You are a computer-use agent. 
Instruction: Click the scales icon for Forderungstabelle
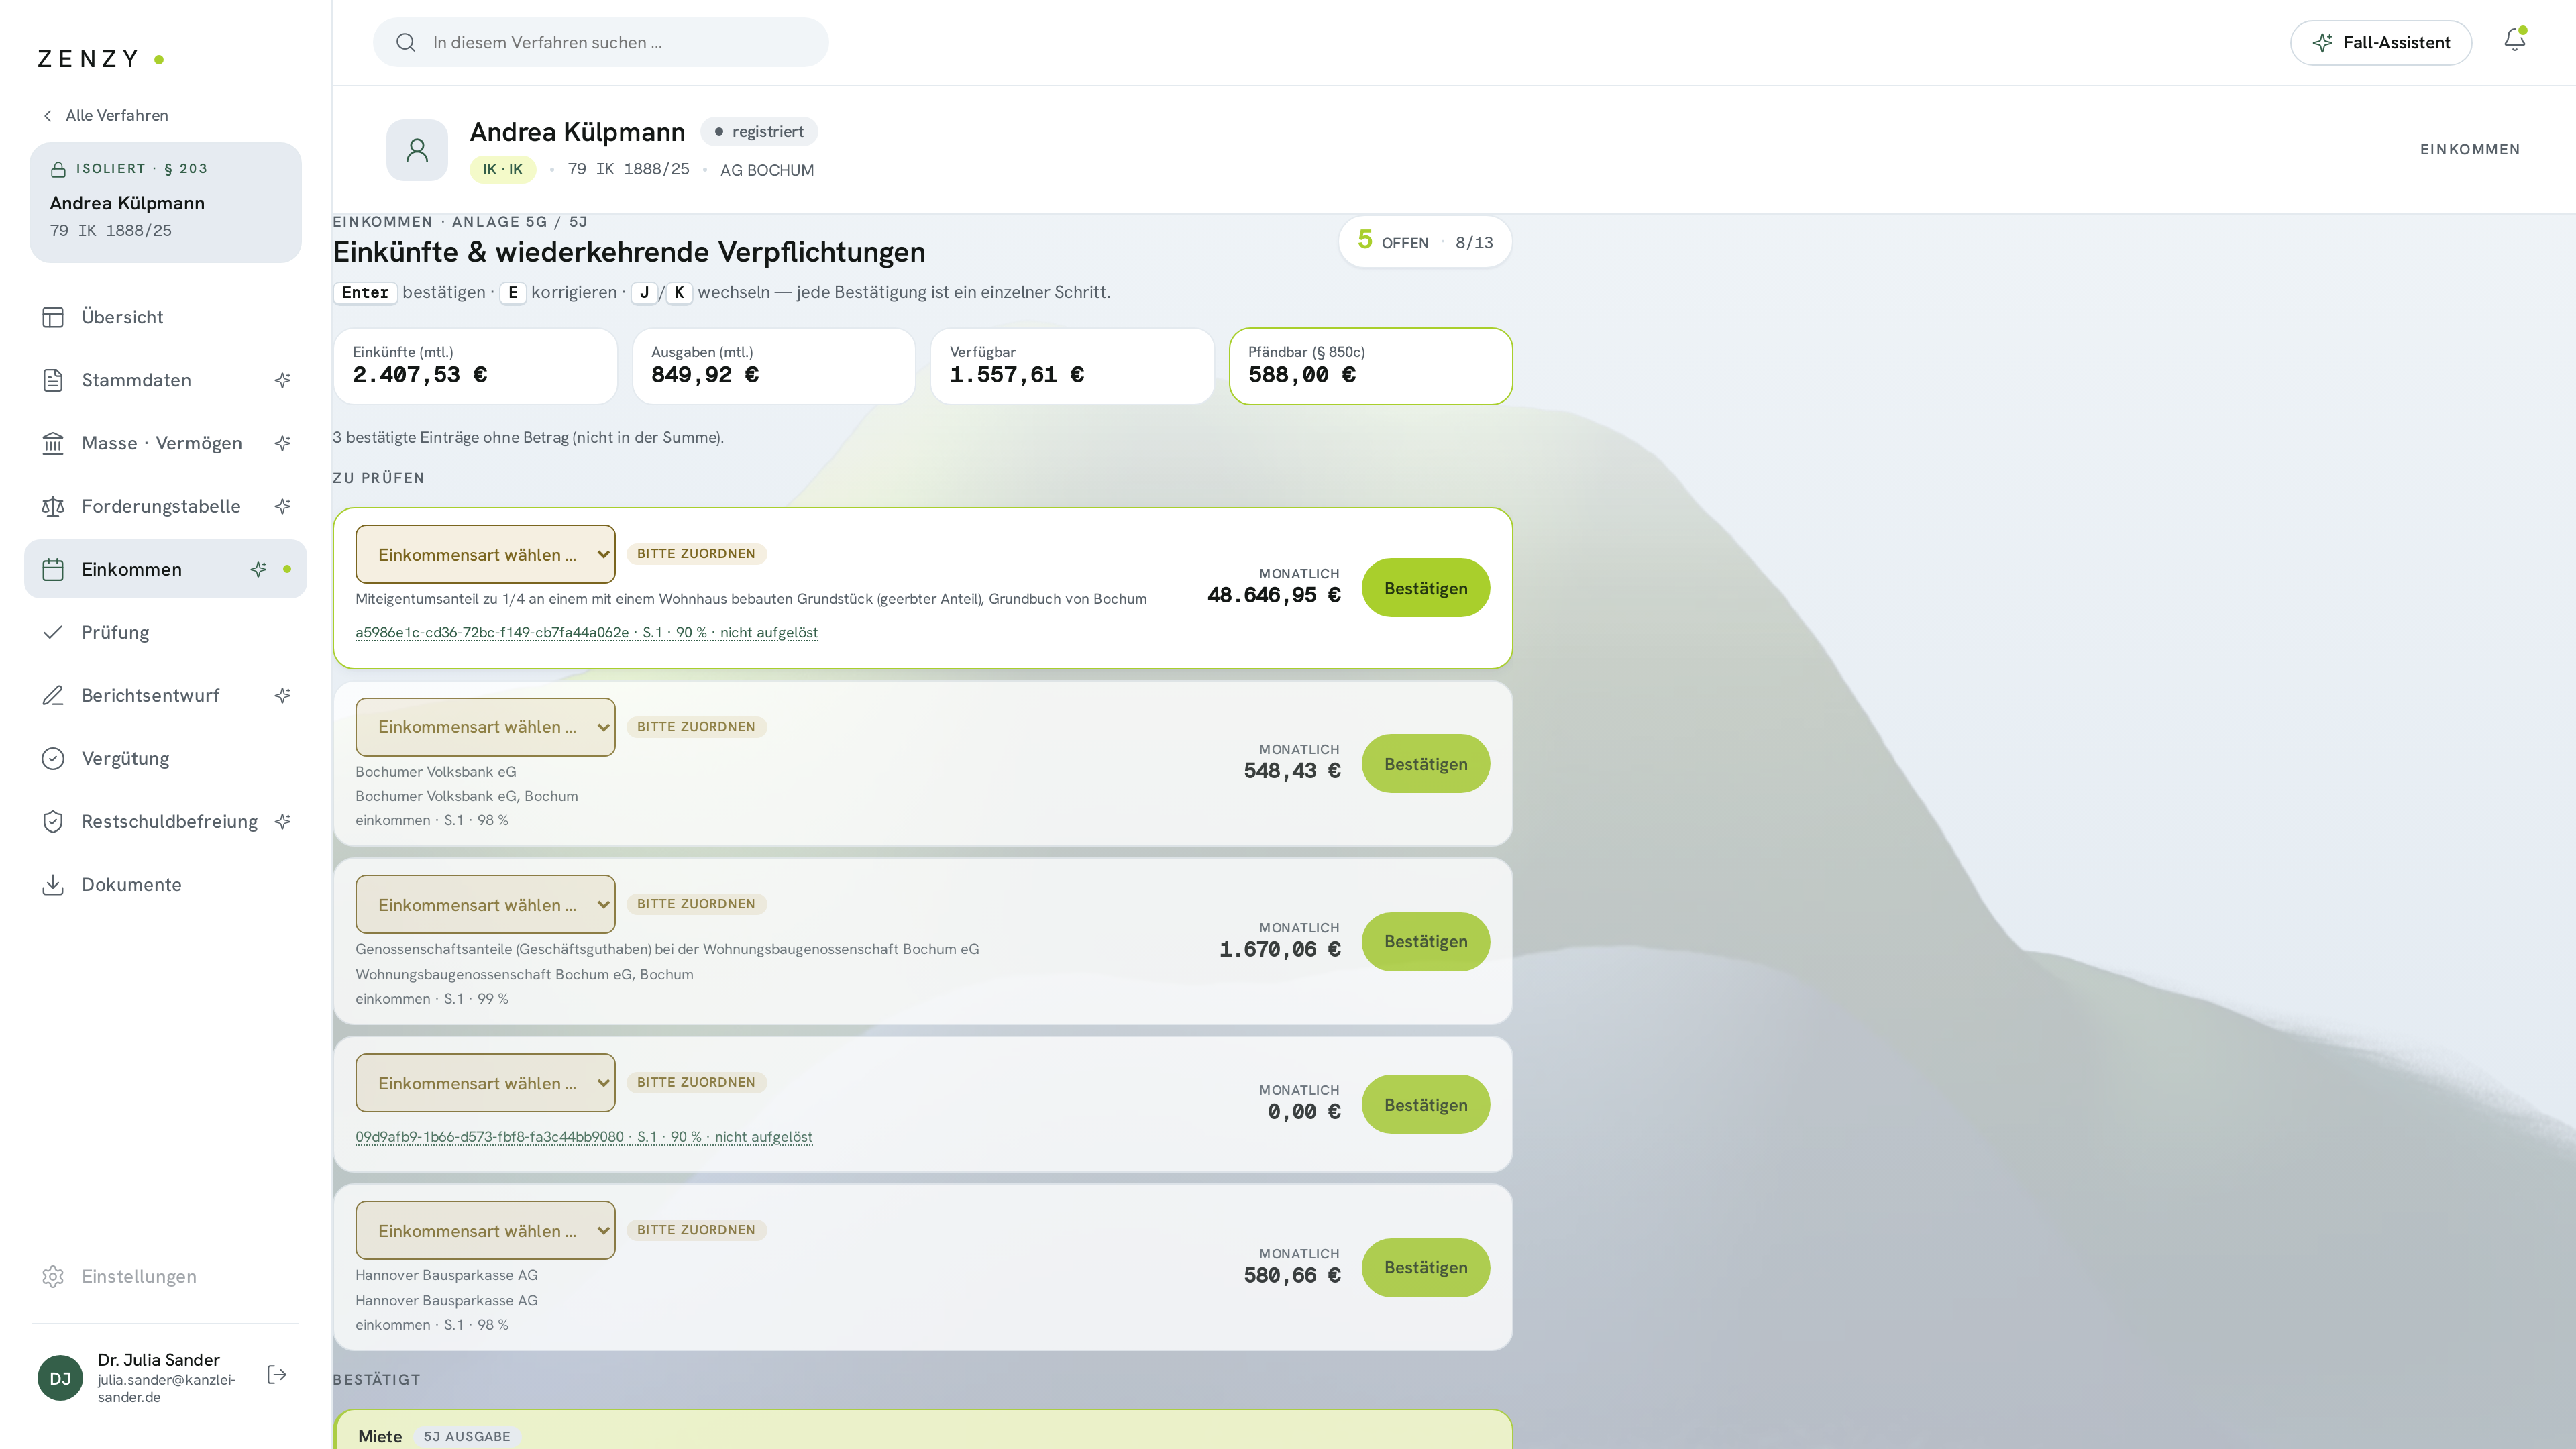coord(53,506)
